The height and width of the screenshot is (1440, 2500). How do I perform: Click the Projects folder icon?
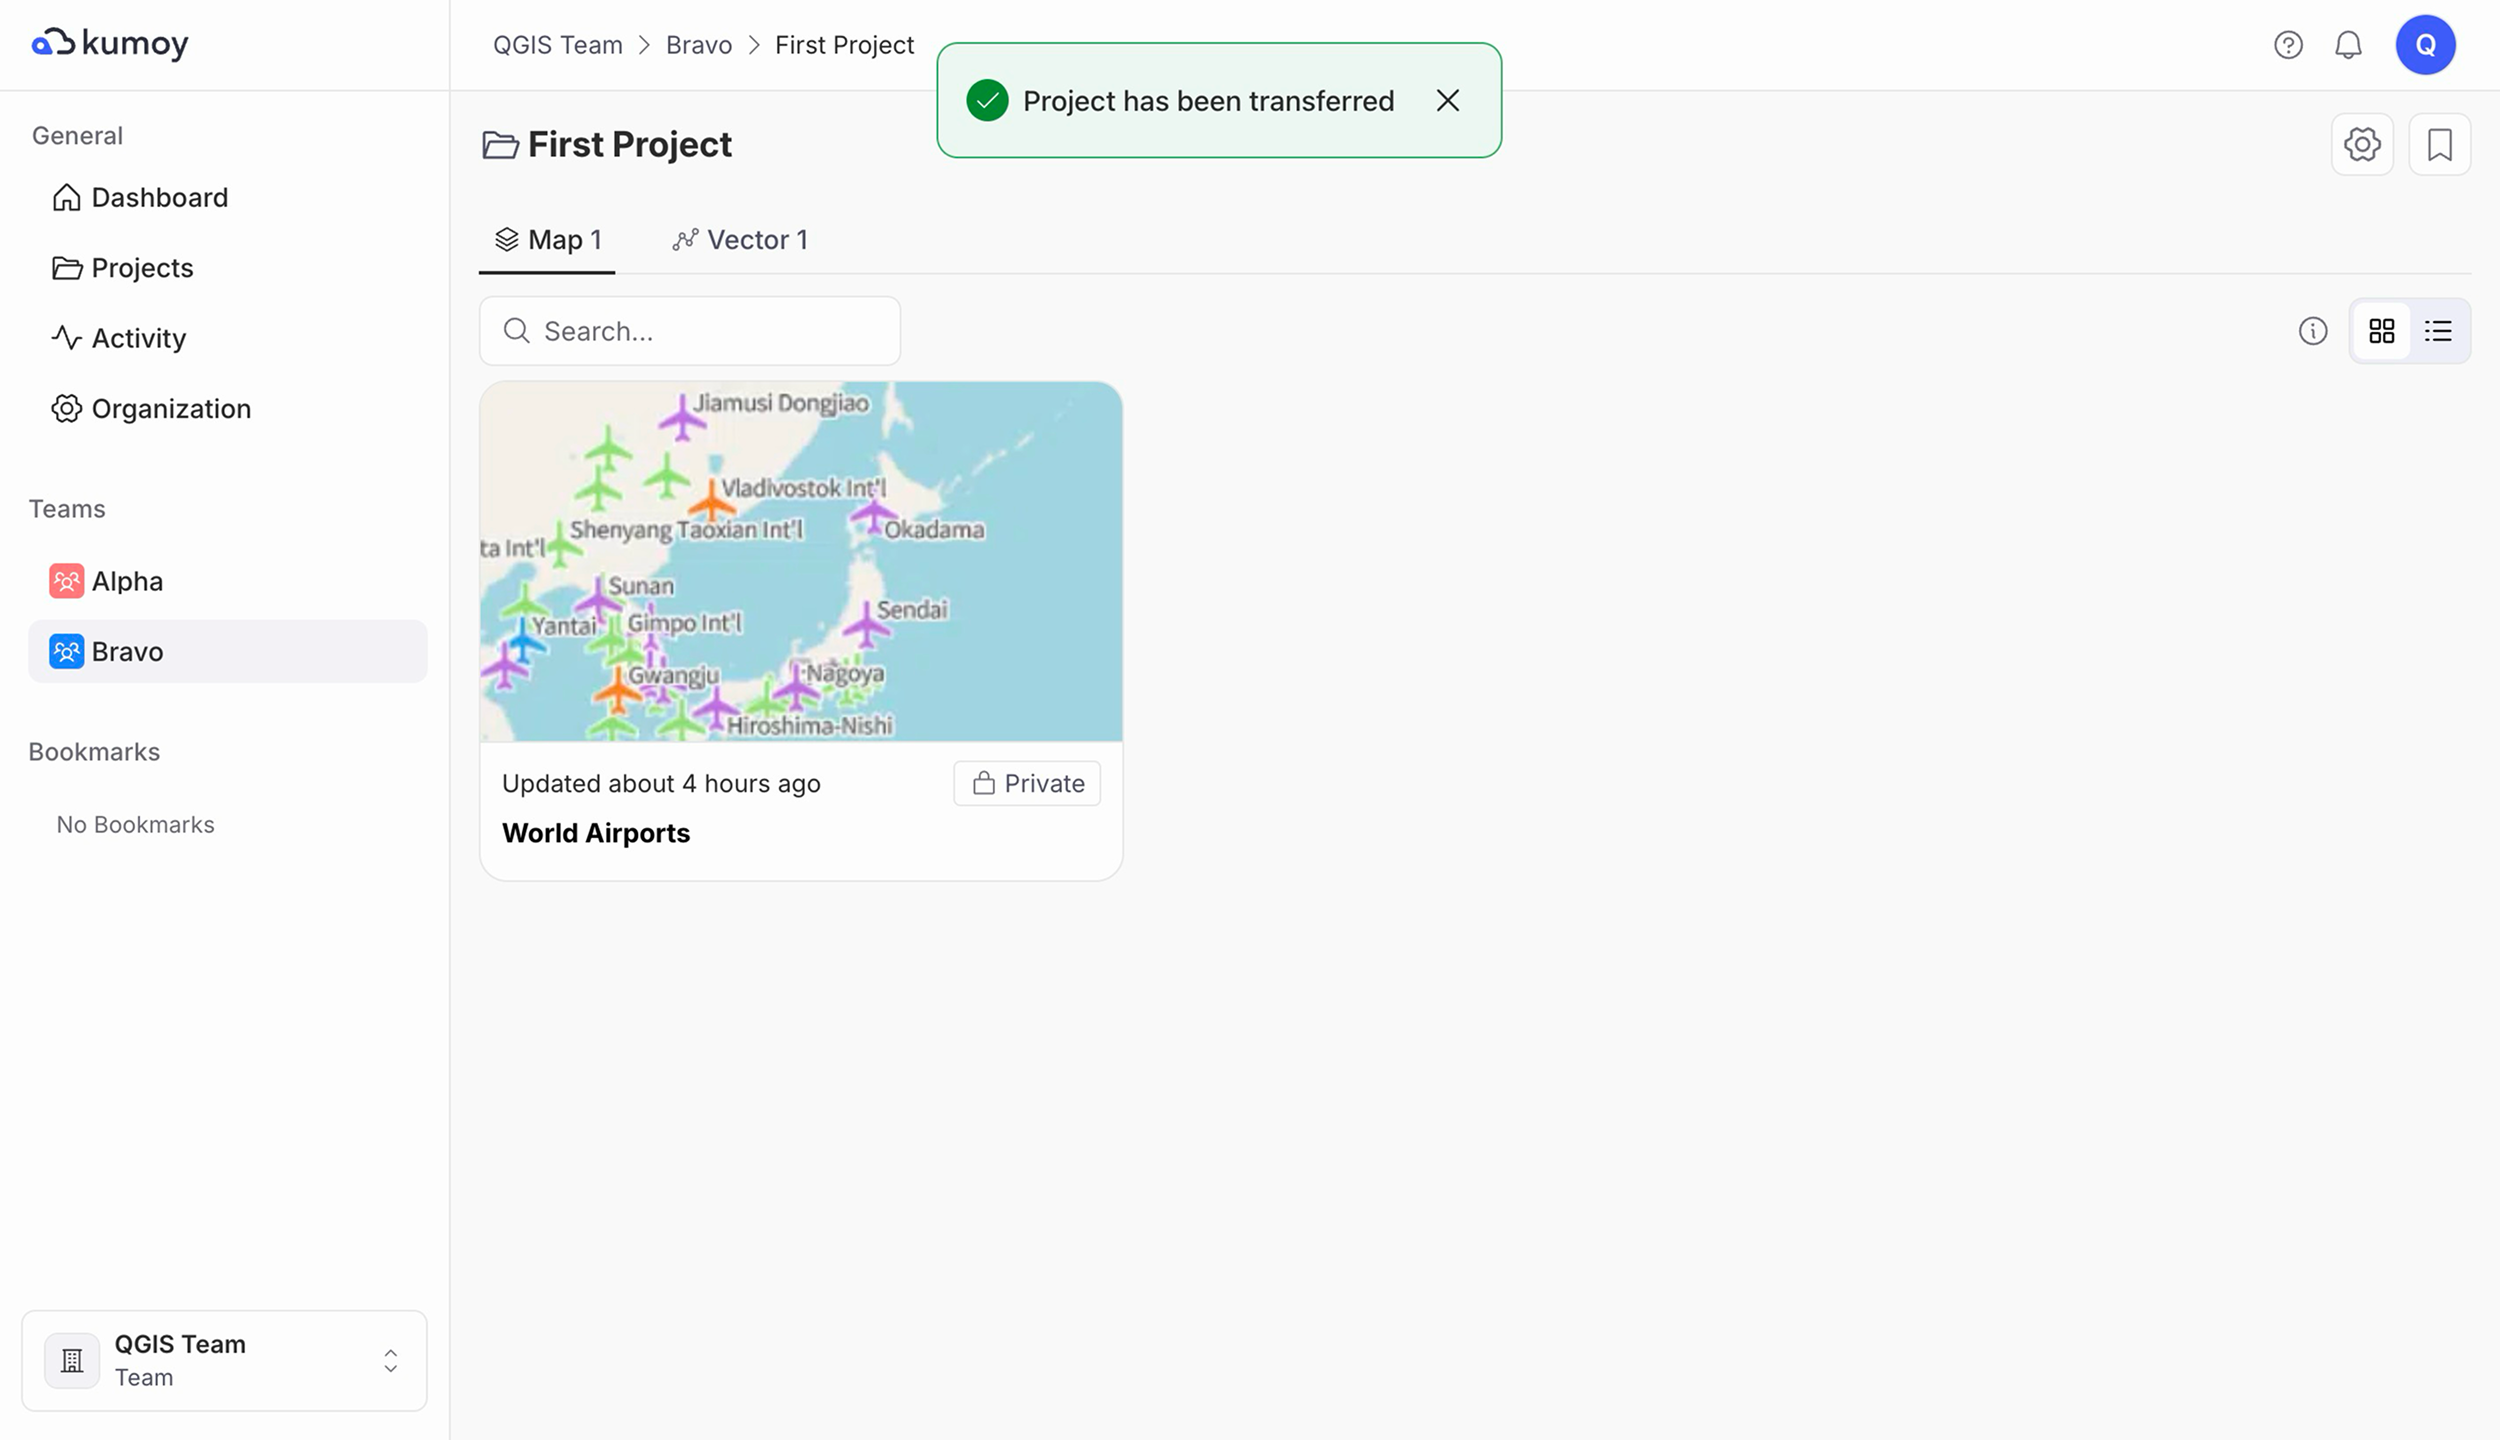click(x=66, y=268)
